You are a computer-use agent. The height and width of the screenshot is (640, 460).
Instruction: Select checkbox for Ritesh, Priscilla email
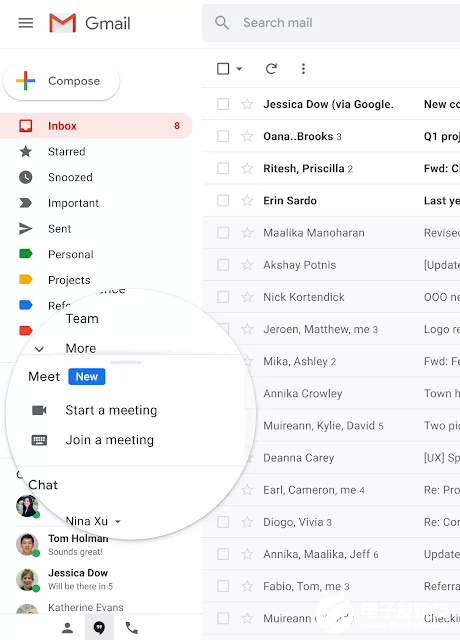223,168
